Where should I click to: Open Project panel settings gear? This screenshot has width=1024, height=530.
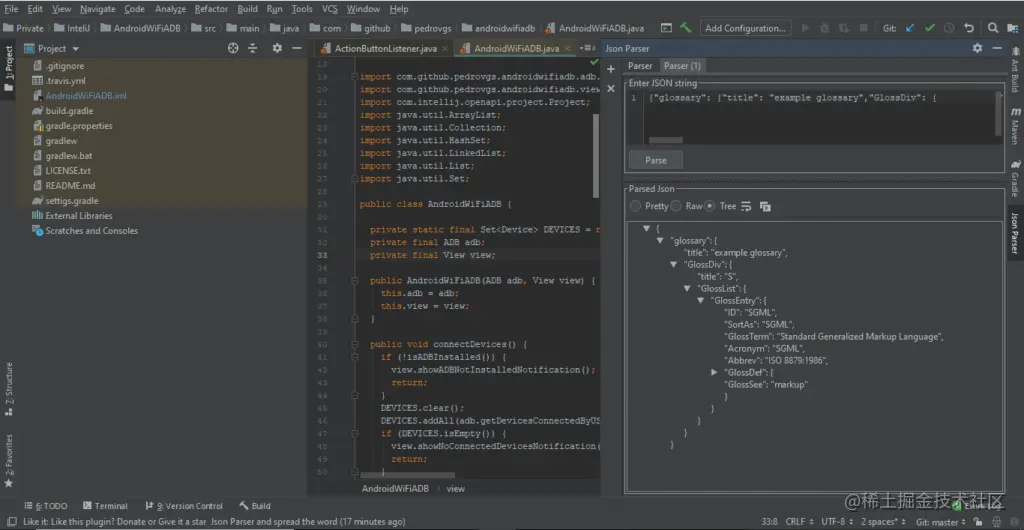pyautogui.click(x=277, y=48)
